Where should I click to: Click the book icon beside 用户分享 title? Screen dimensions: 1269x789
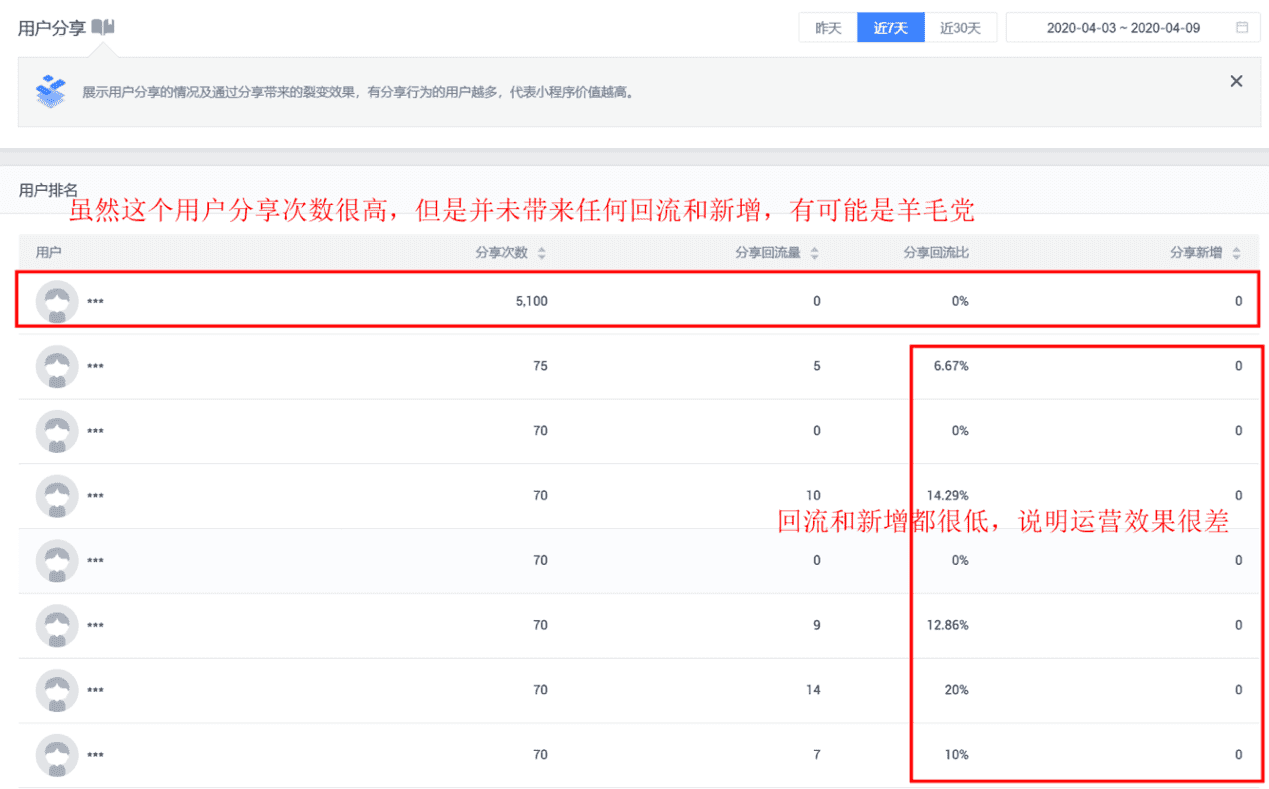pos(103,28)
